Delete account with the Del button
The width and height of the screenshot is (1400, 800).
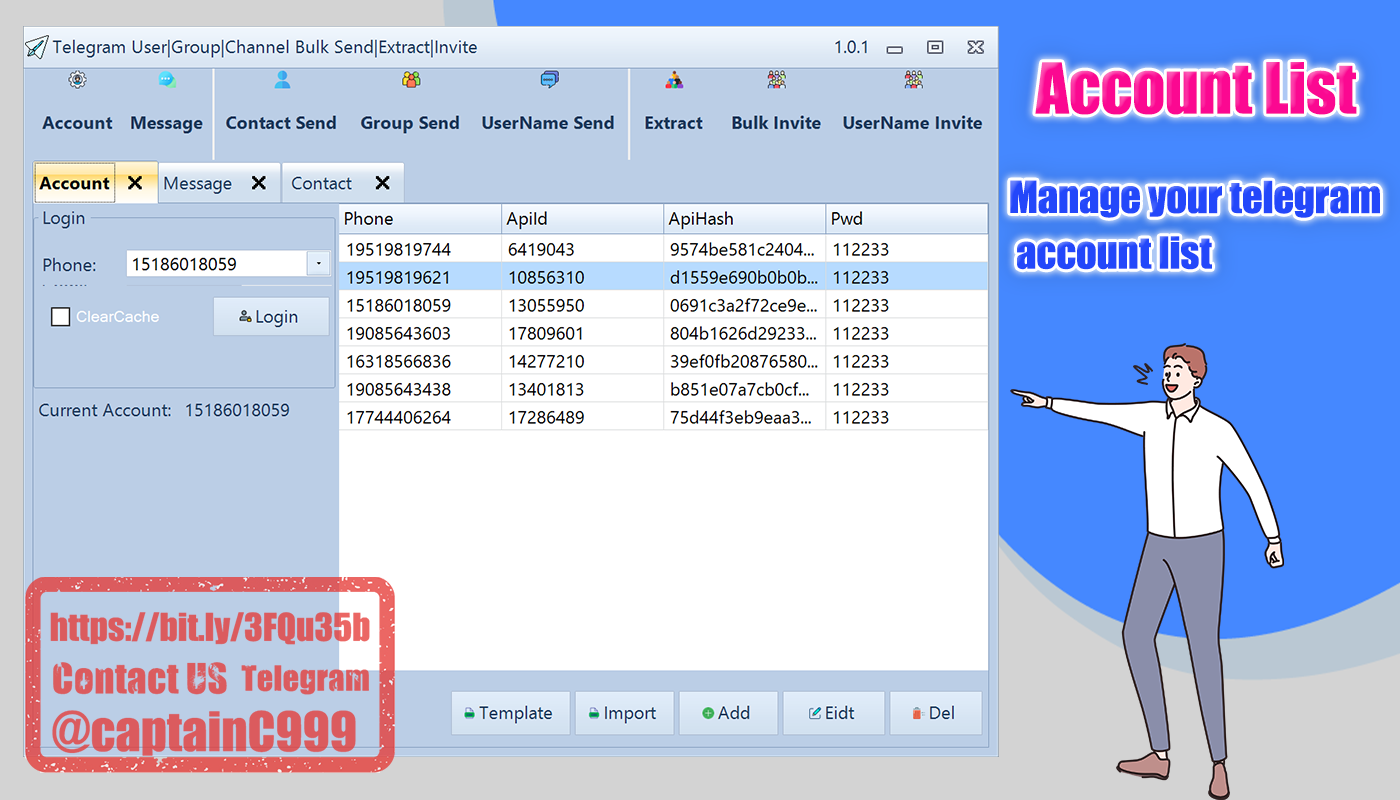click(x=935, y=713)
